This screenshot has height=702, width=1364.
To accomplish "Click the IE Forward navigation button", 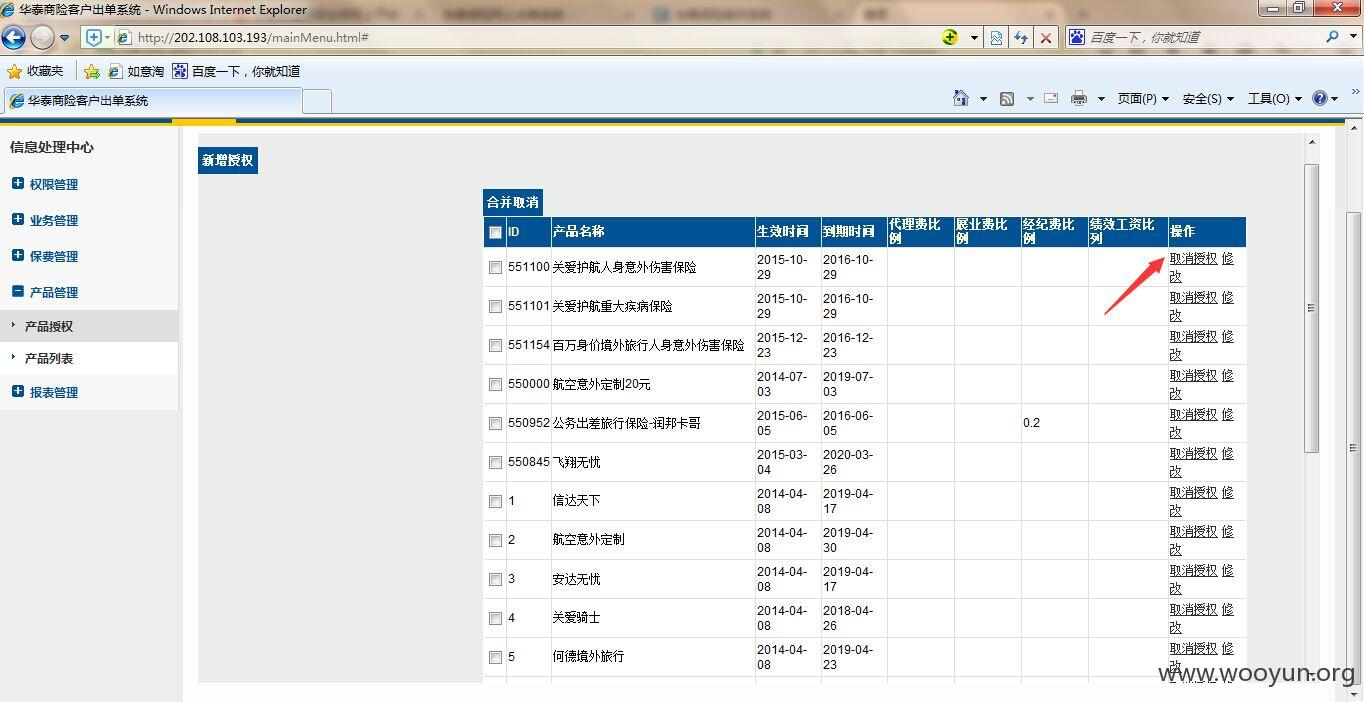I will 42,38.
